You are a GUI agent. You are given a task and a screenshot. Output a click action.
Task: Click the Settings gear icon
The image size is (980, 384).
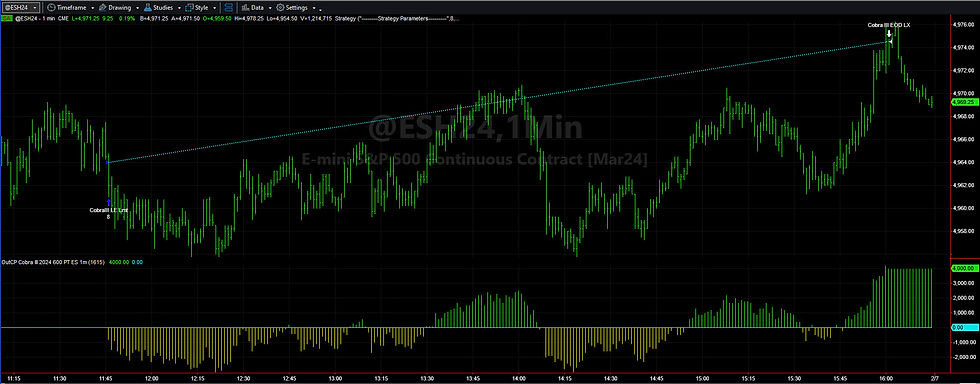(280, 8)
